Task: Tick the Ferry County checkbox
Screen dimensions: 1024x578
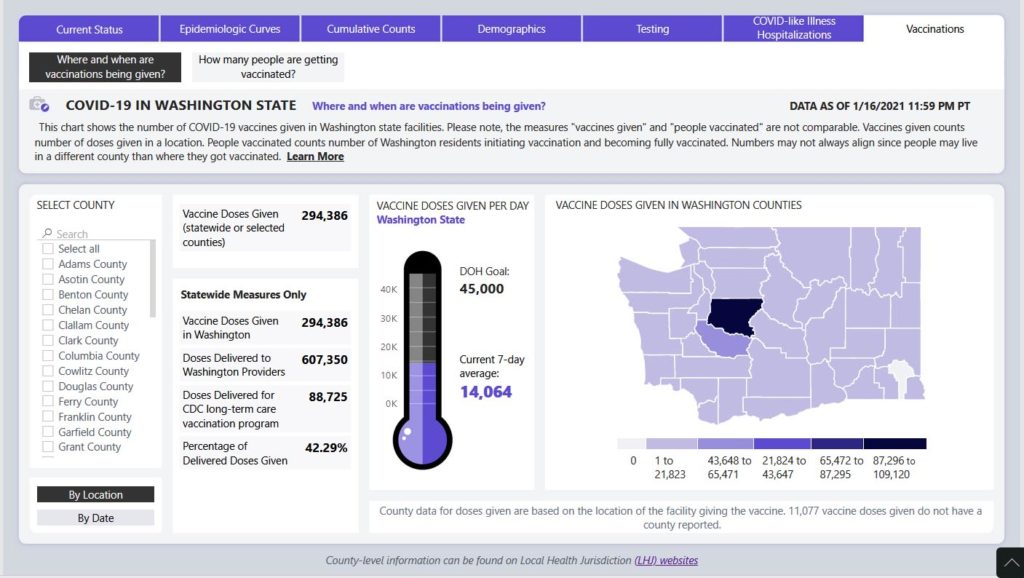Action: [48, 401]
